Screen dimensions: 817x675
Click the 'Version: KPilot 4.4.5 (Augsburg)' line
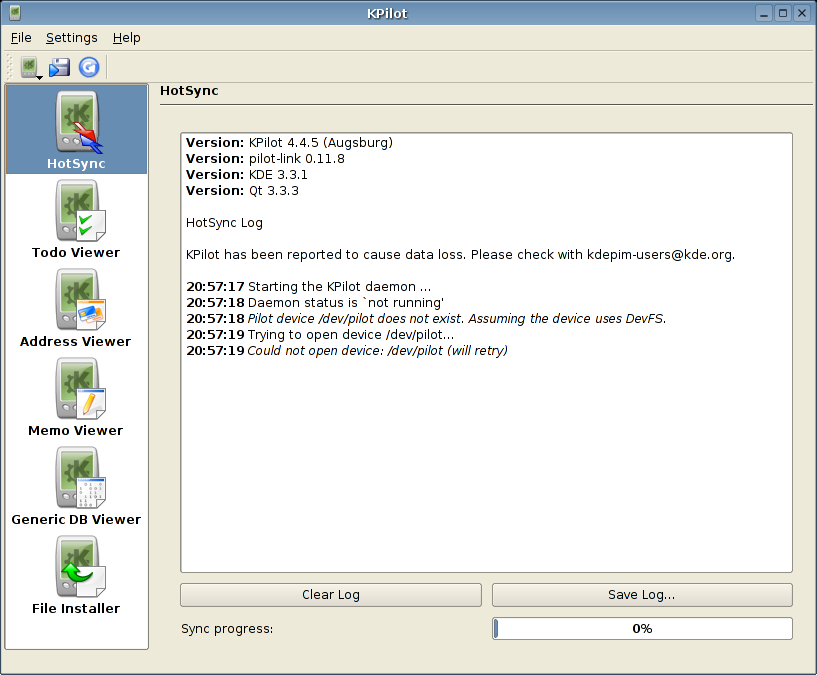tap(289, 142)
